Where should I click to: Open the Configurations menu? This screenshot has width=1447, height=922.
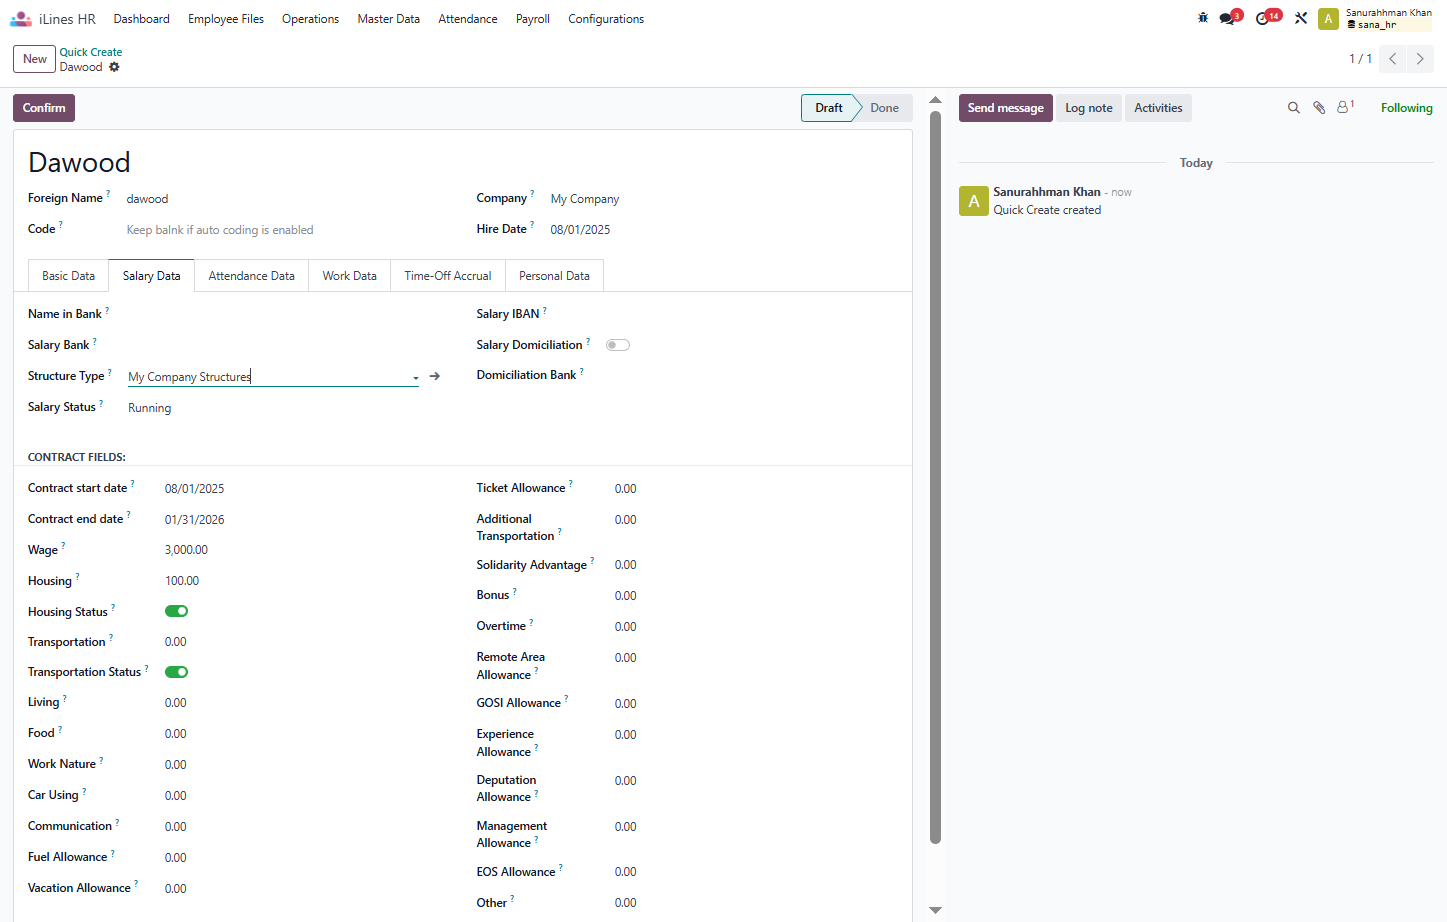[x=606, y=19]
